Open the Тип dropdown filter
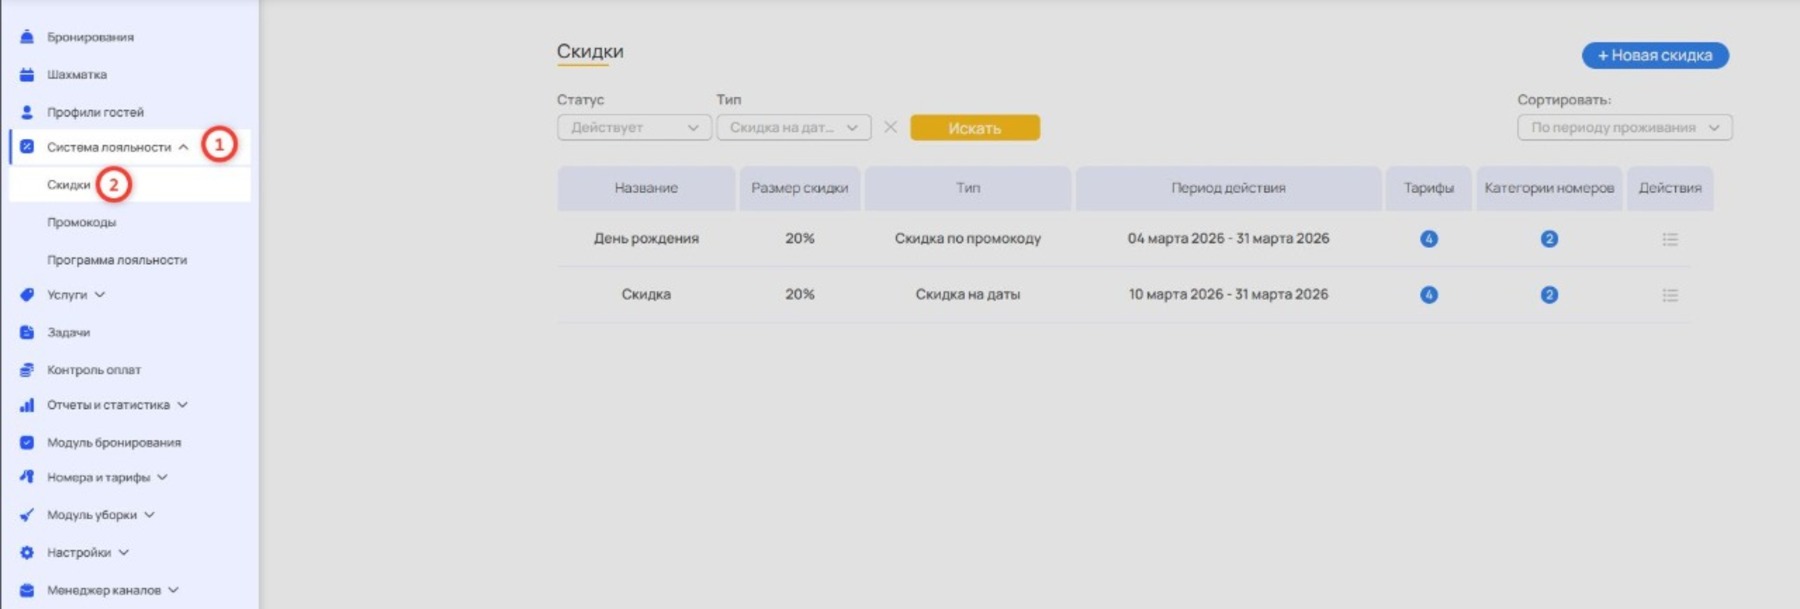This screenshot has width=1800, height=609. point(793,128)
